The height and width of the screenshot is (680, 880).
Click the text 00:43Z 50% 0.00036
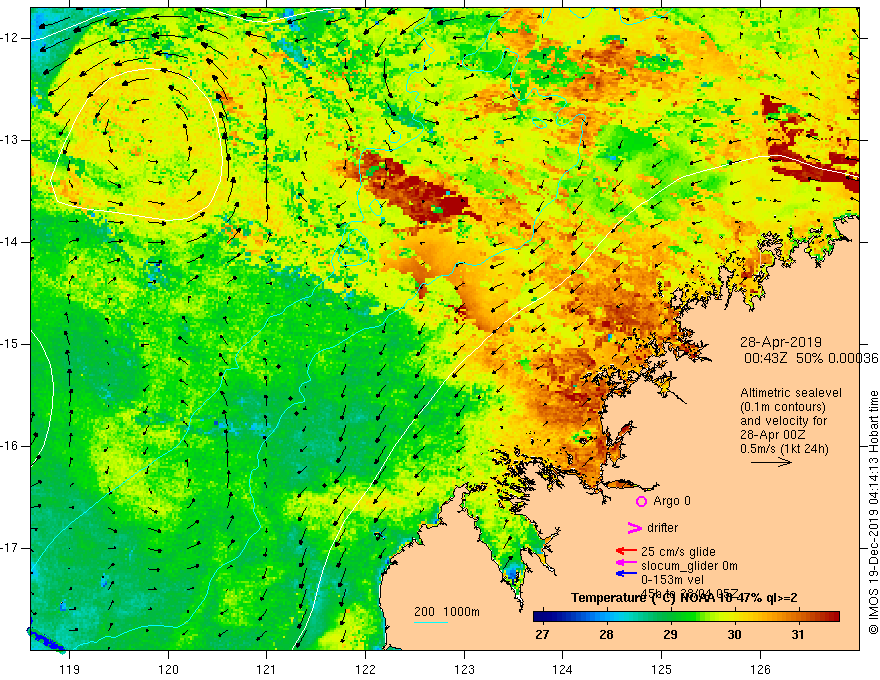(x=811, y=358)
